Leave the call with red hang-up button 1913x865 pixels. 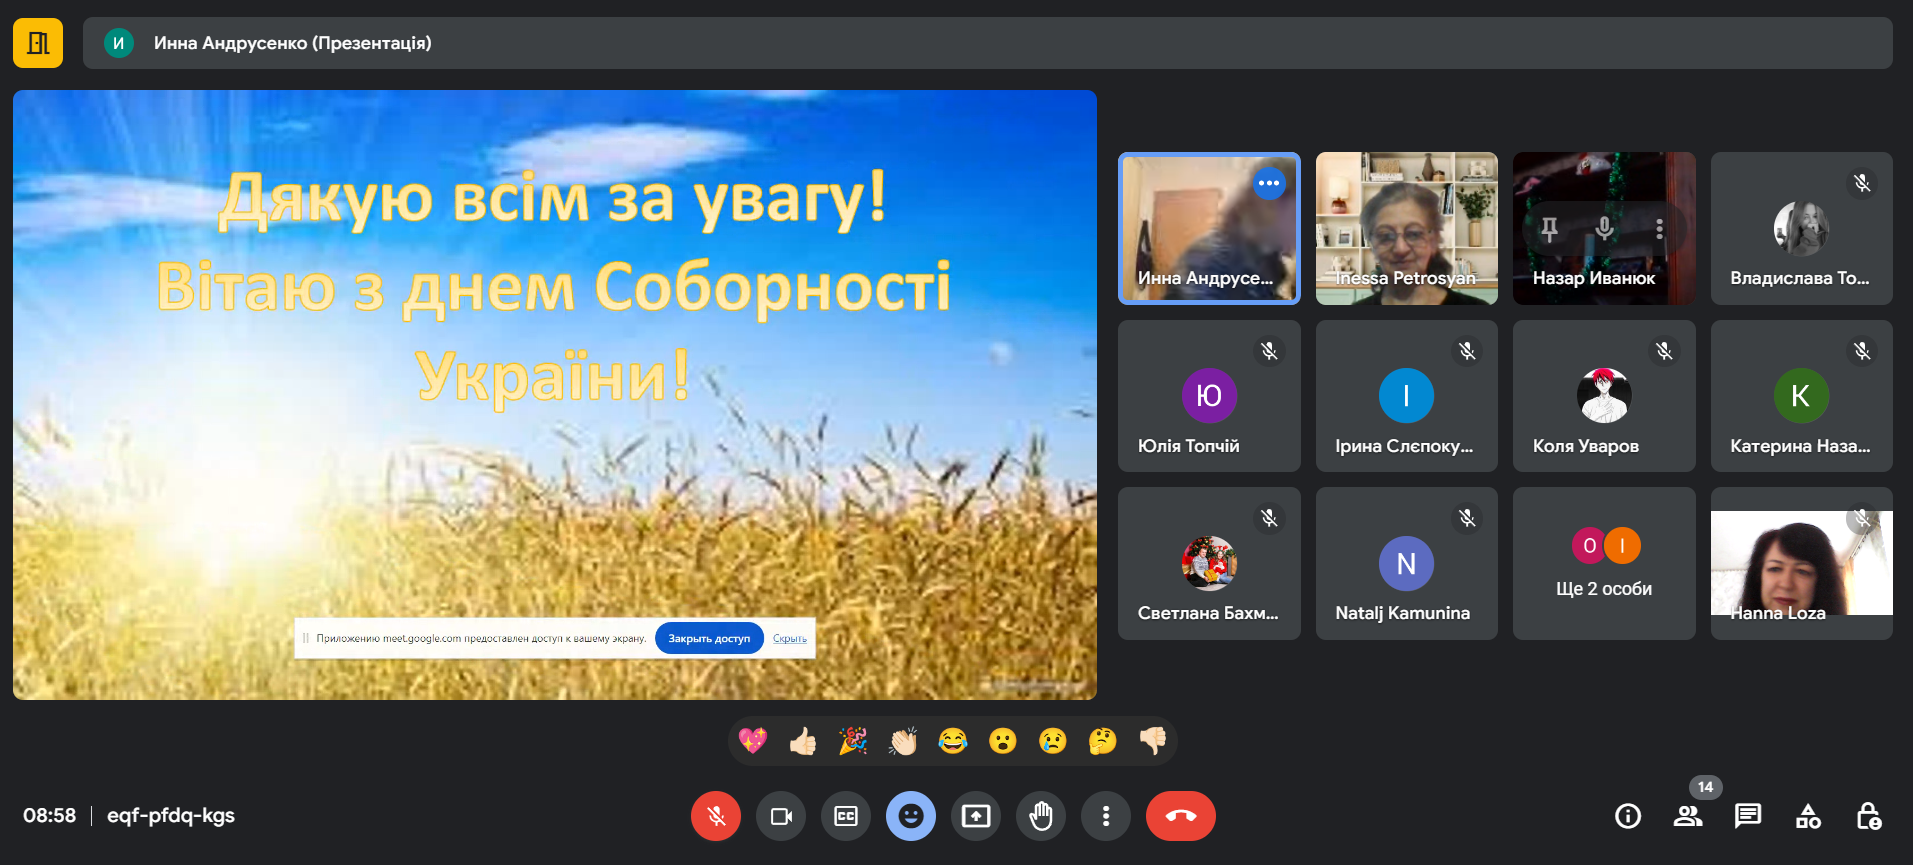1181,816
